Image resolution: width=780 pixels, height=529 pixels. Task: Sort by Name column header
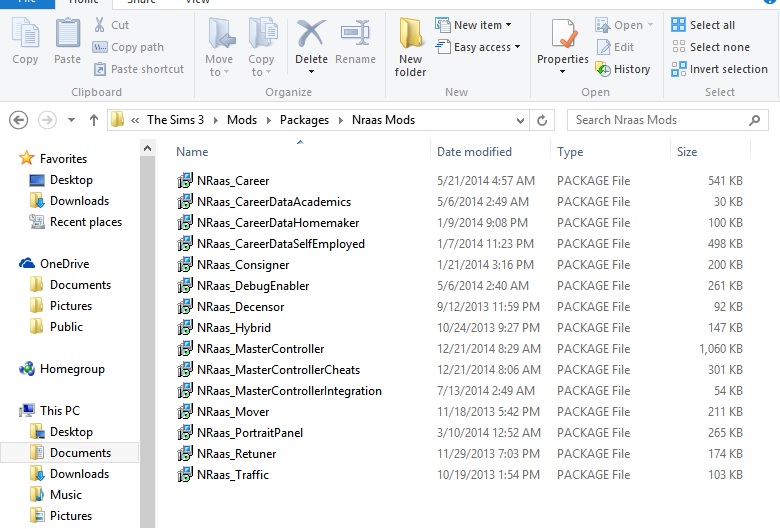tap(192, 152)
